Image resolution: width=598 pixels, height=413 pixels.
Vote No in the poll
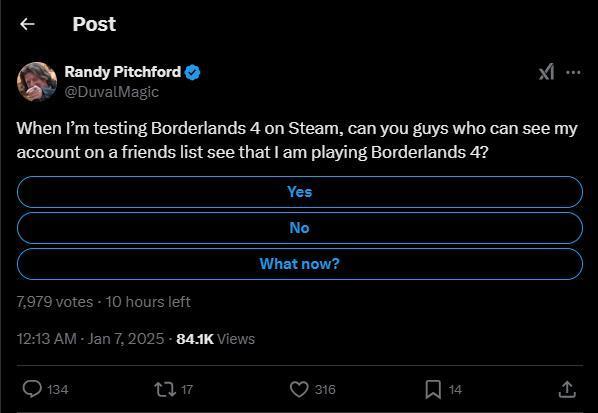(300, 228)
